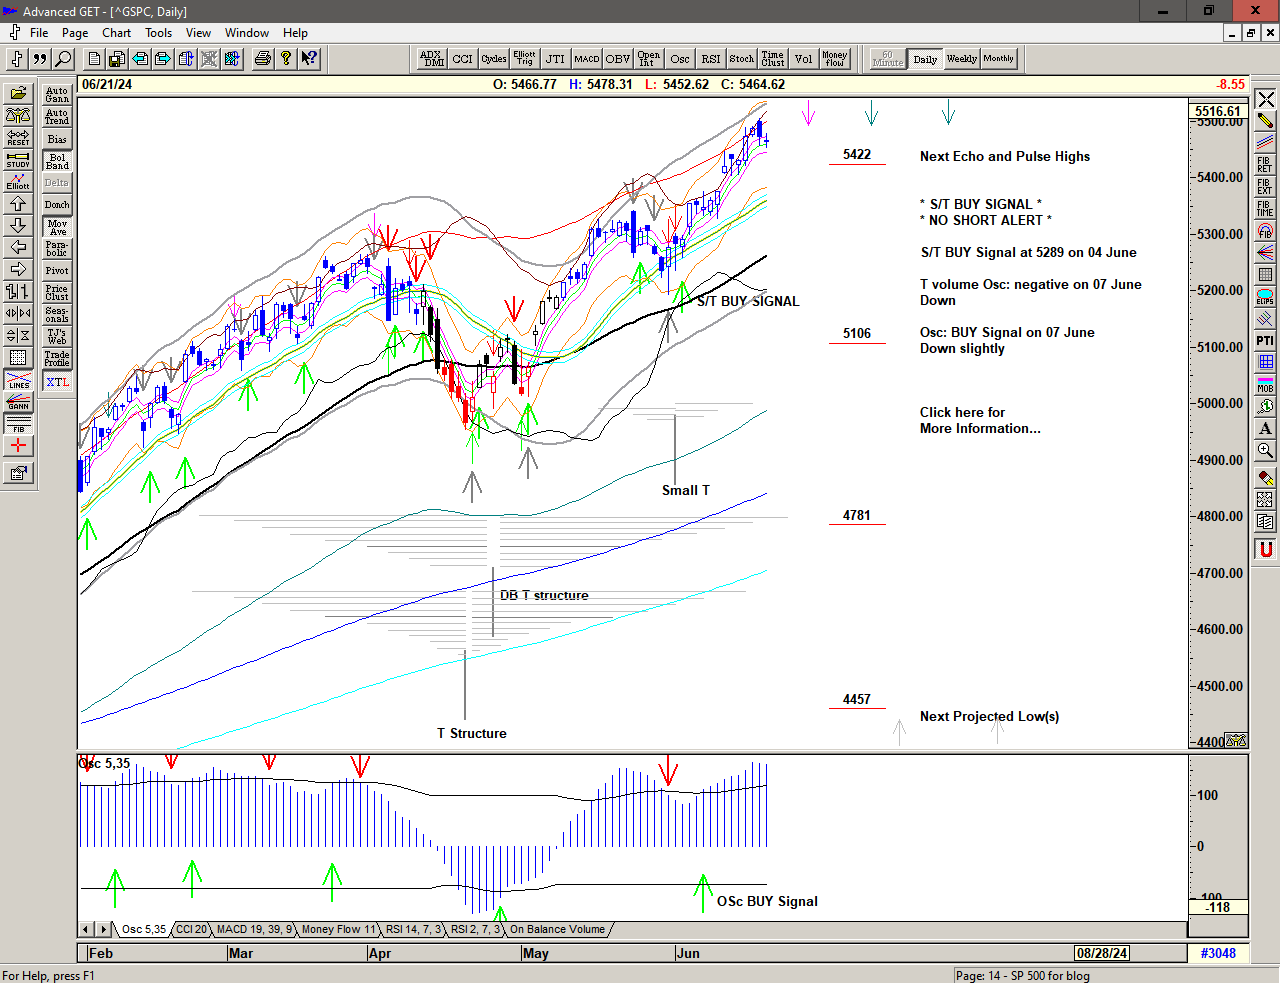Select the magnifier search tool

[64, 59]
